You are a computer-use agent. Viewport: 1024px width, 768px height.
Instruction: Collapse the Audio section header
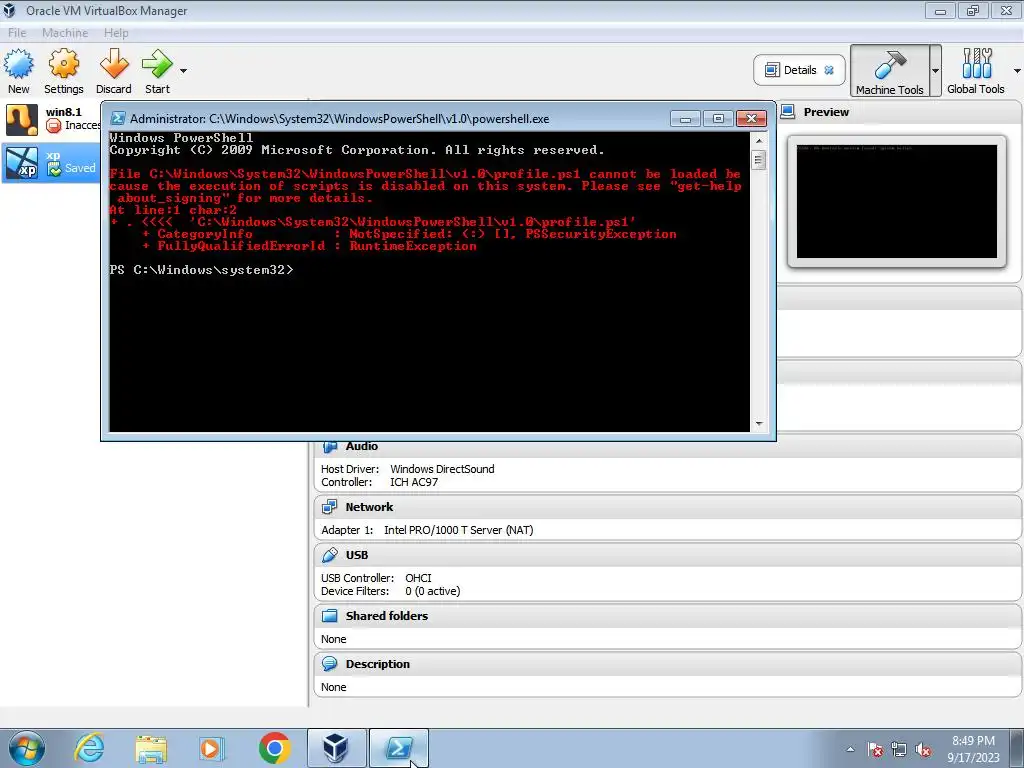click(667, 446)
